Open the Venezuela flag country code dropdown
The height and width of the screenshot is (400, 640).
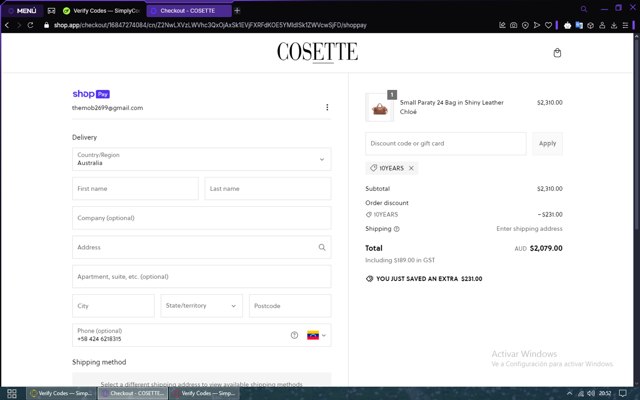point(316,335)
